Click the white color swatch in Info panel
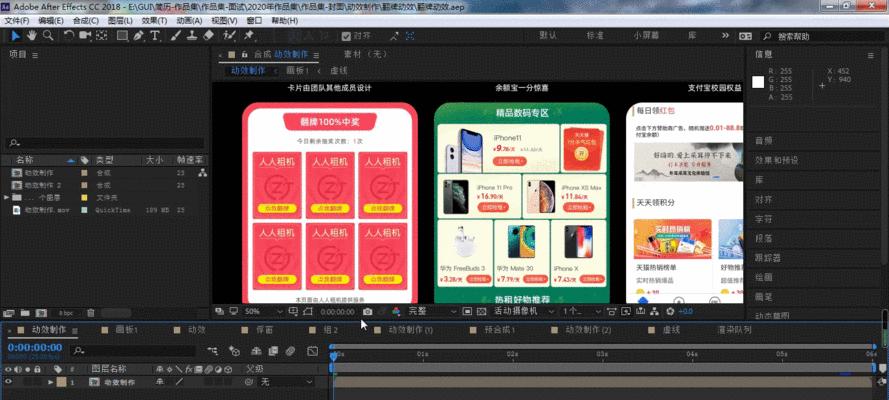Screen dimensions: 889x400 [758, 82]
